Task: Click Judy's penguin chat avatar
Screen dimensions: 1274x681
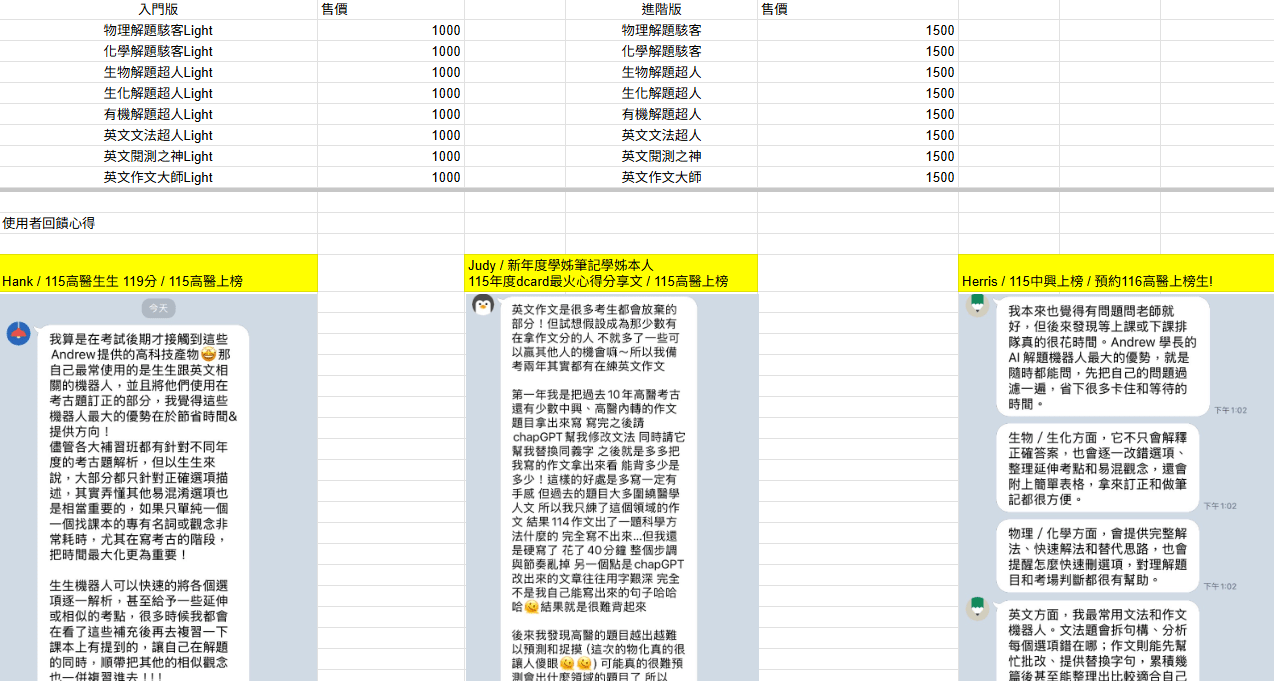Action: coord(483,305)
